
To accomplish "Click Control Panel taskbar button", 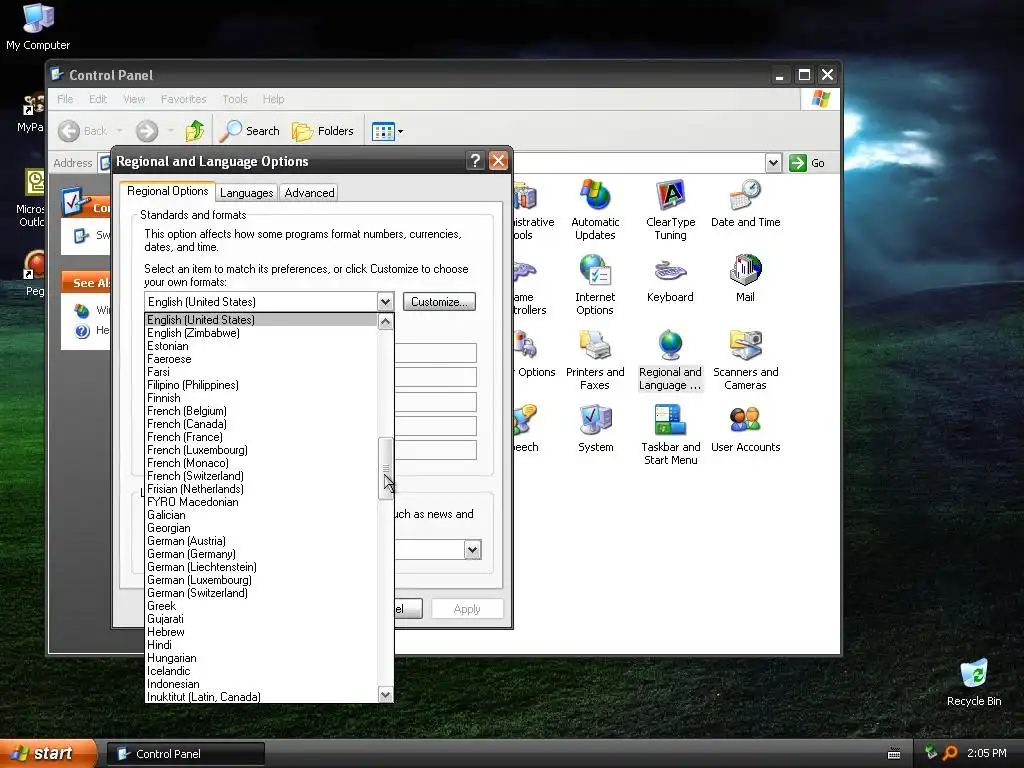I will point(186,754).
